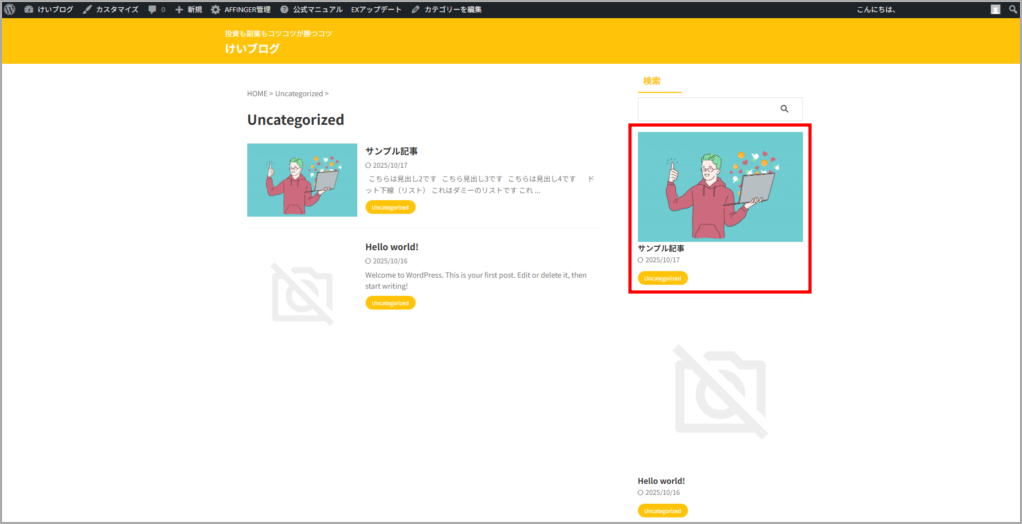Click into the sidebar search field
Image resolution: width=1022 pixels, height=524 pixels.
point(705,109)
